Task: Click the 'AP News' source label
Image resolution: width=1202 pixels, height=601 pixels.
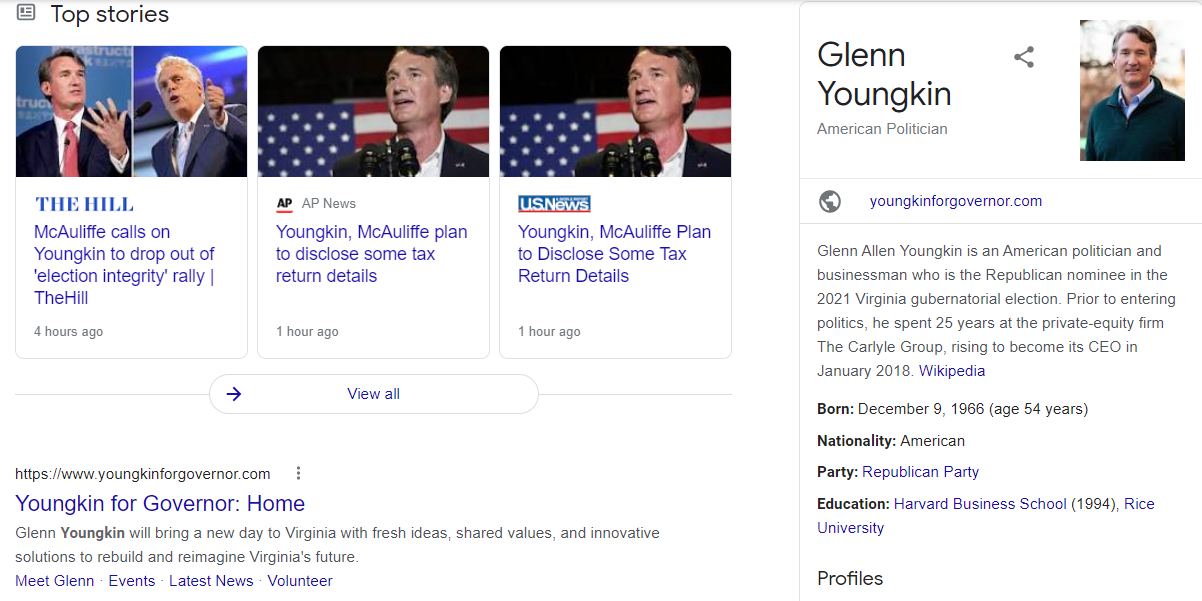Action: click(329, 204)
